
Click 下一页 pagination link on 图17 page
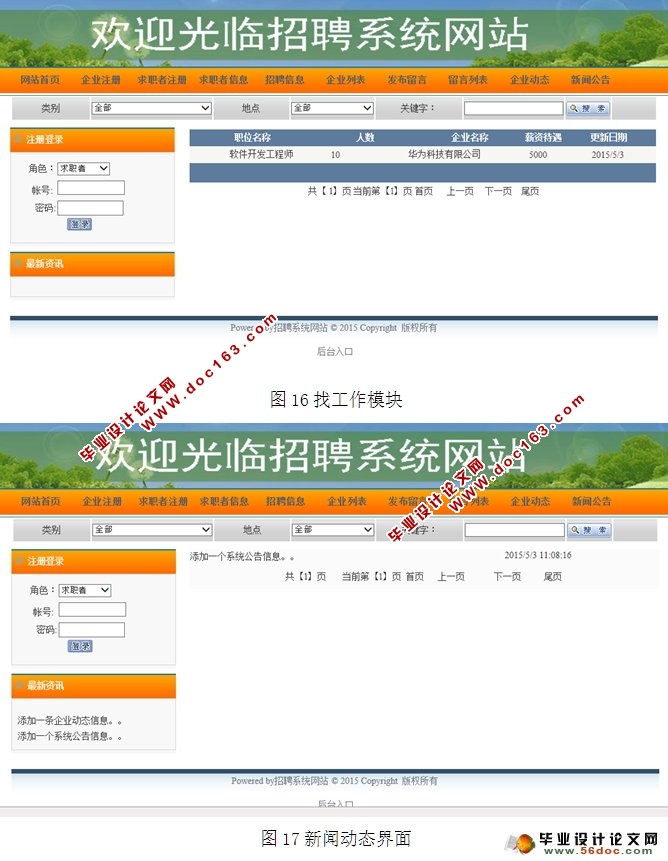(507, 577)
